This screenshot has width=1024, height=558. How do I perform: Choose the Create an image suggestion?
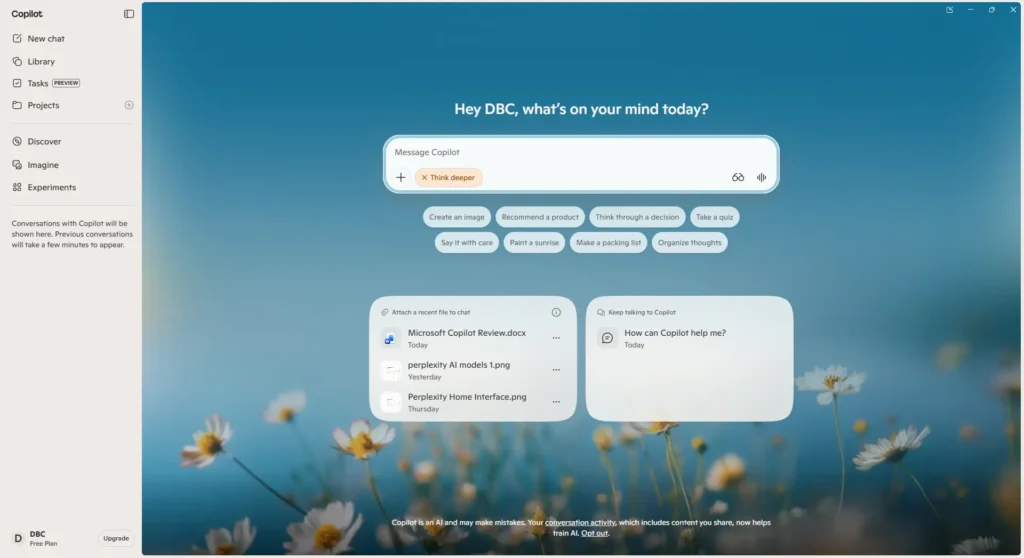456,217
